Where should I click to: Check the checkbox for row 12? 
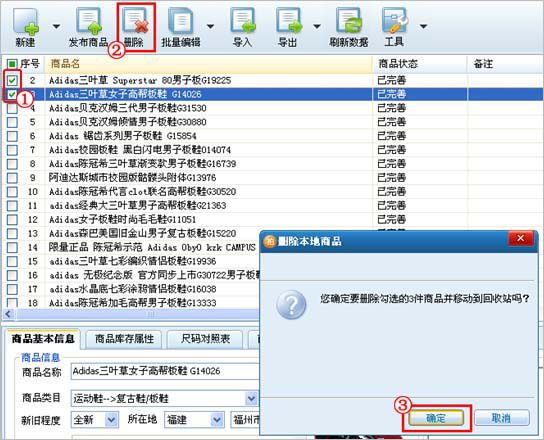coord(12,219)
